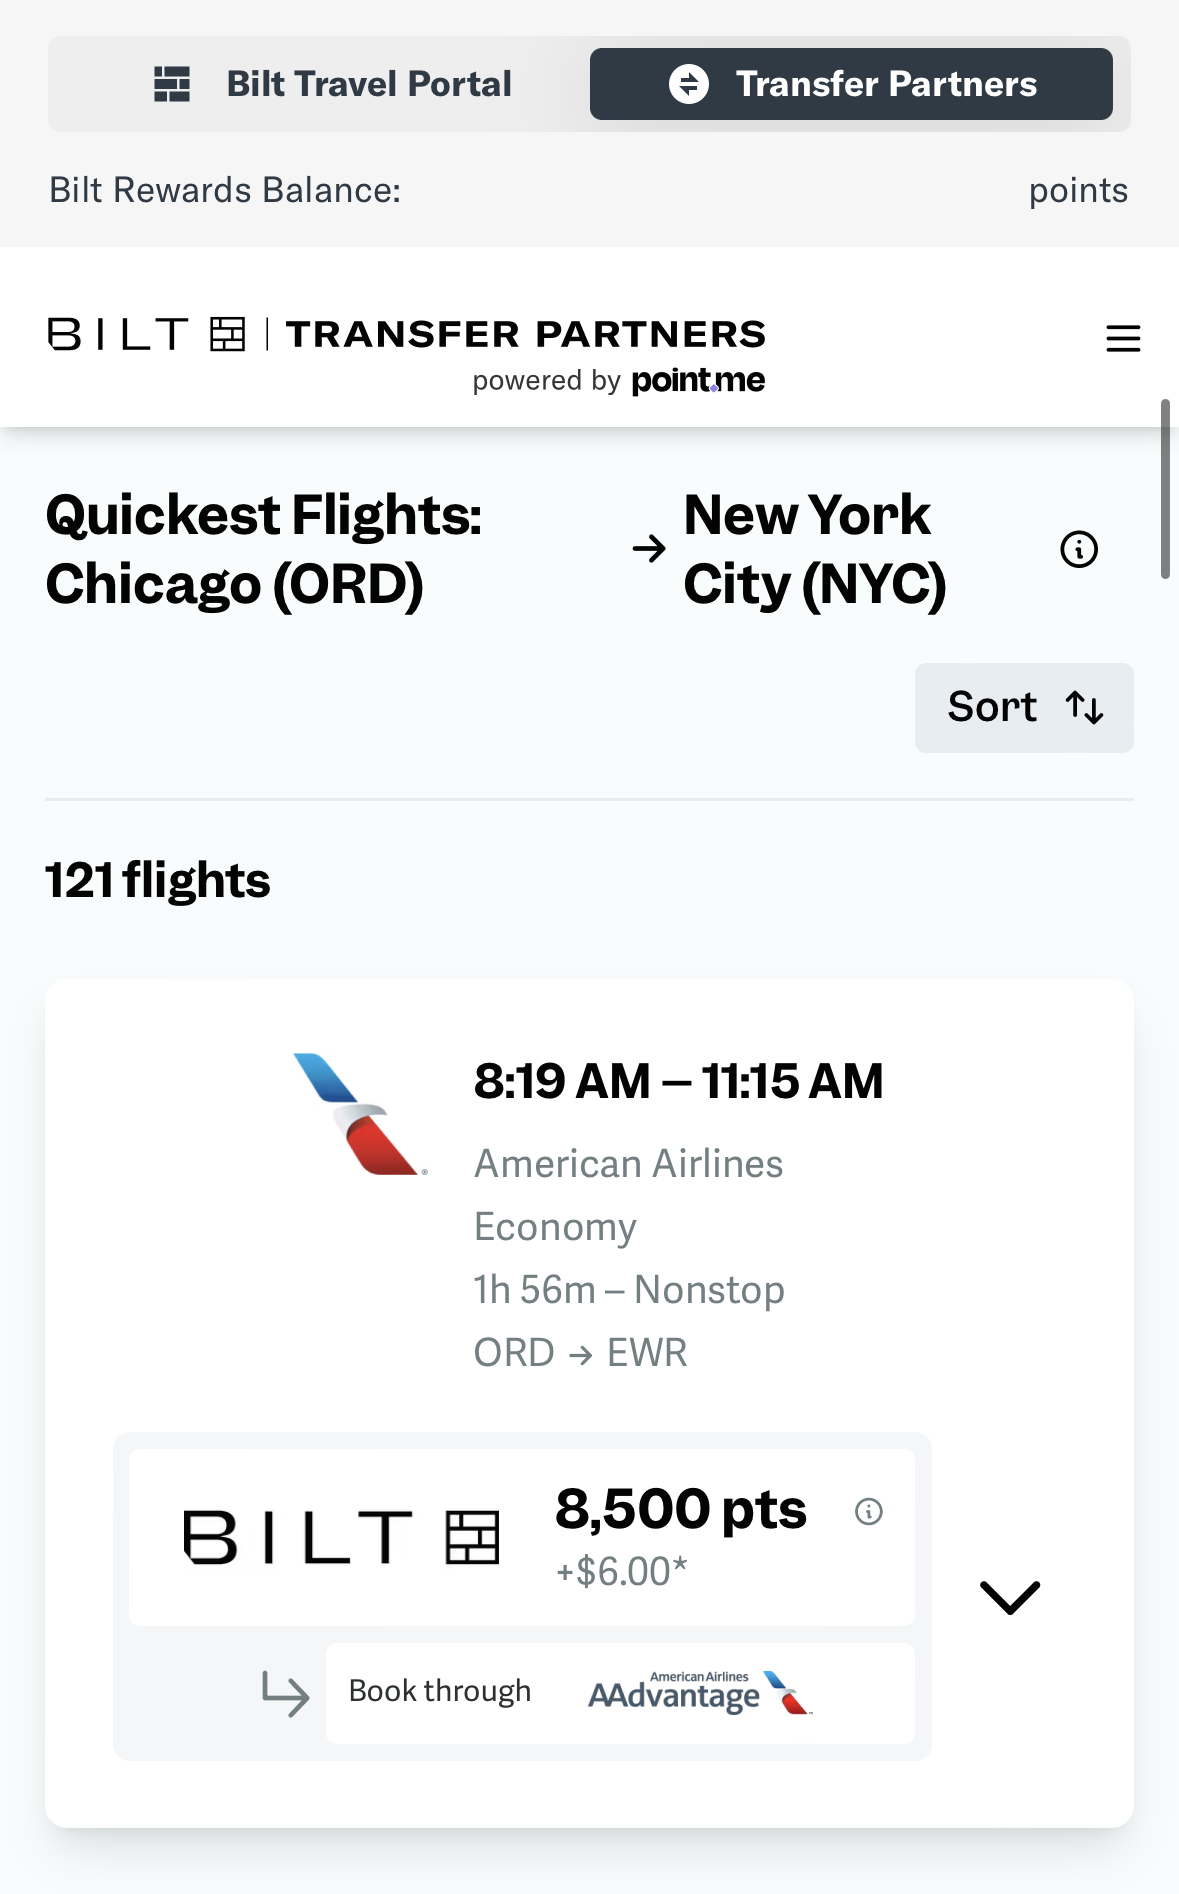Open the Sort options
The height and width of the screenshot is (1894, 1179).
click(1023, 706)
